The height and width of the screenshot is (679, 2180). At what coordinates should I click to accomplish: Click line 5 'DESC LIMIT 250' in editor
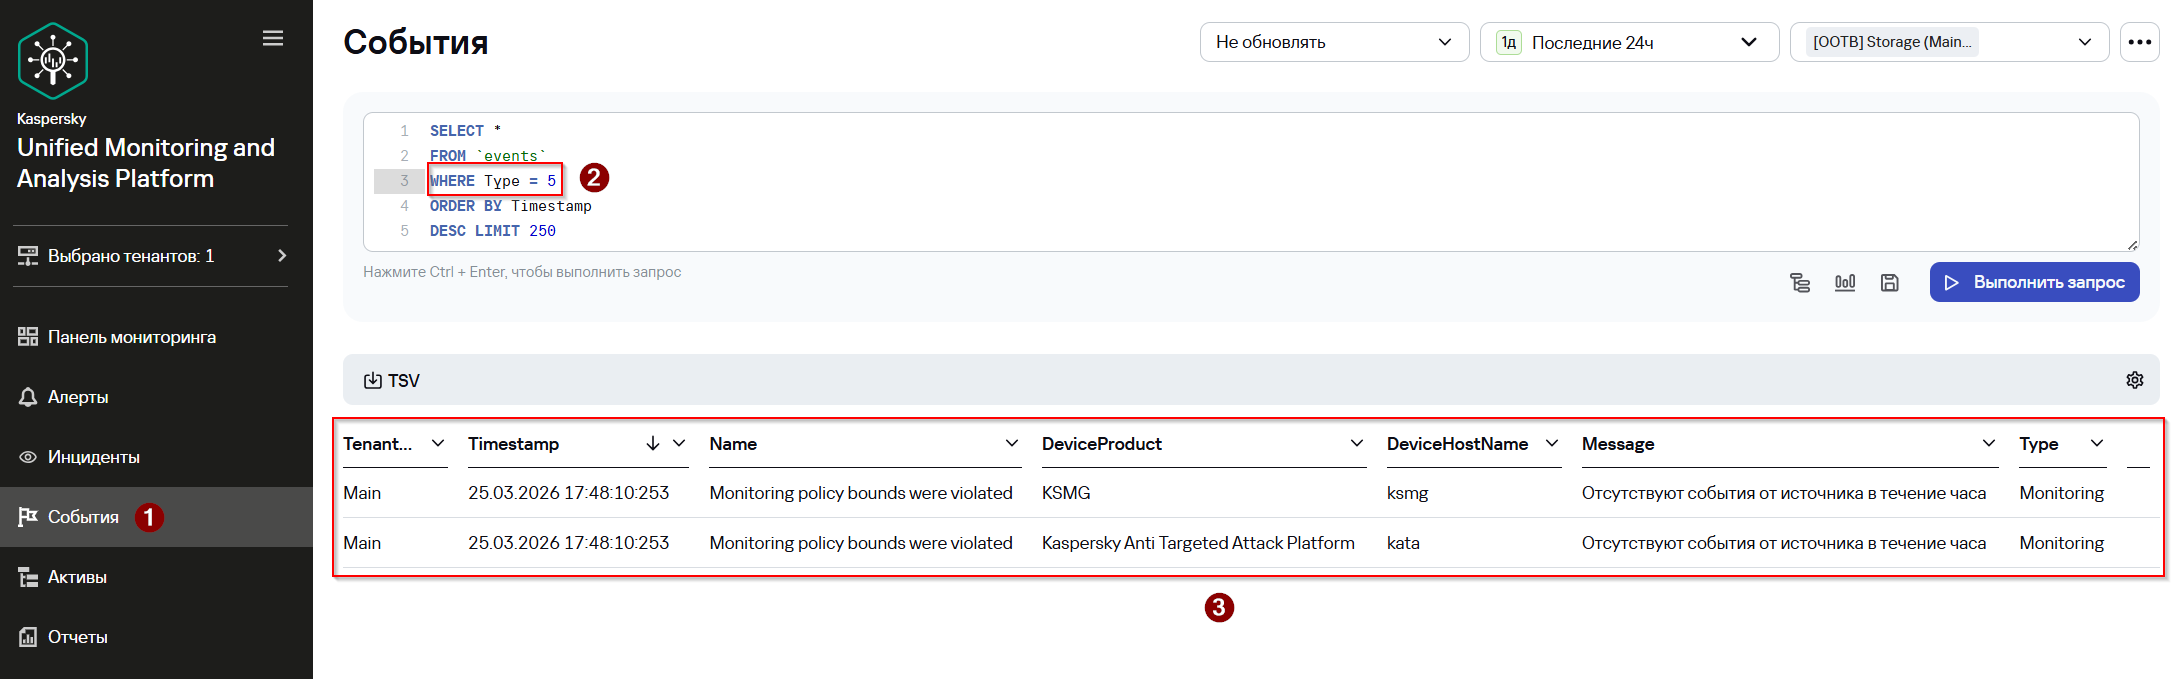click(x=493, y=231)
